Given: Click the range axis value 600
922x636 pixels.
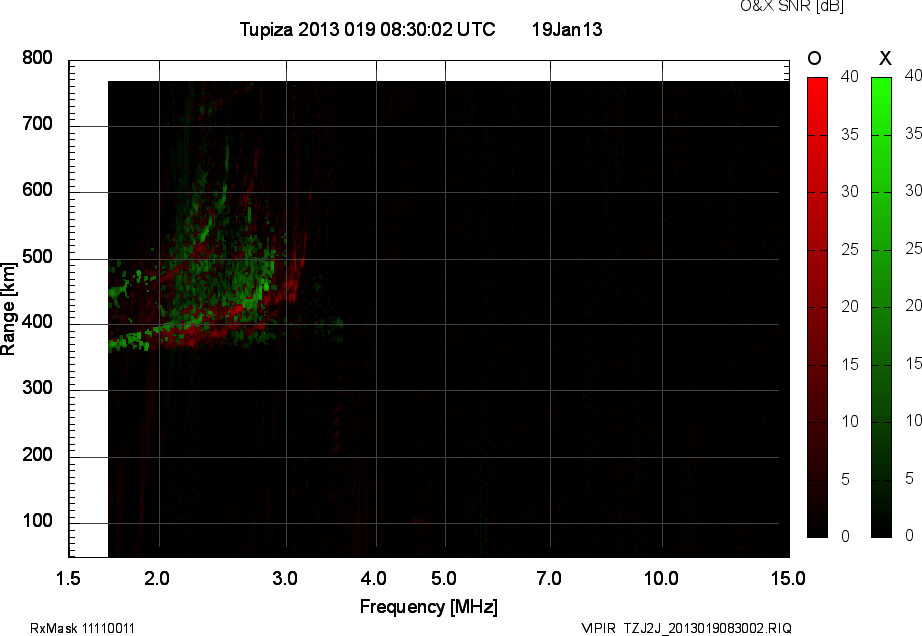Looking at the screenshot, I should (x=37, y=189).
